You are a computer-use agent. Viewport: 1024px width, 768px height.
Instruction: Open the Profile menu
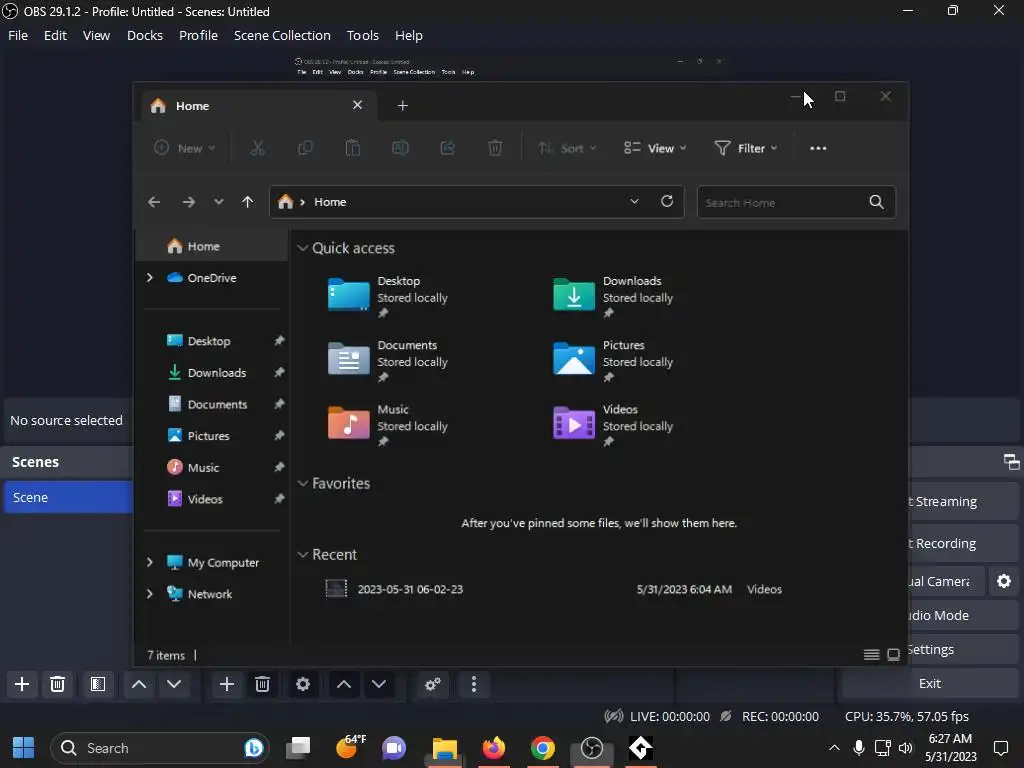[198, 35]
